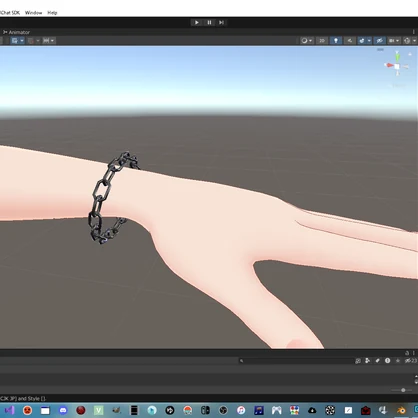Pause the editor with the Pause button
The image size is (418, 418).
coord(209,22)
